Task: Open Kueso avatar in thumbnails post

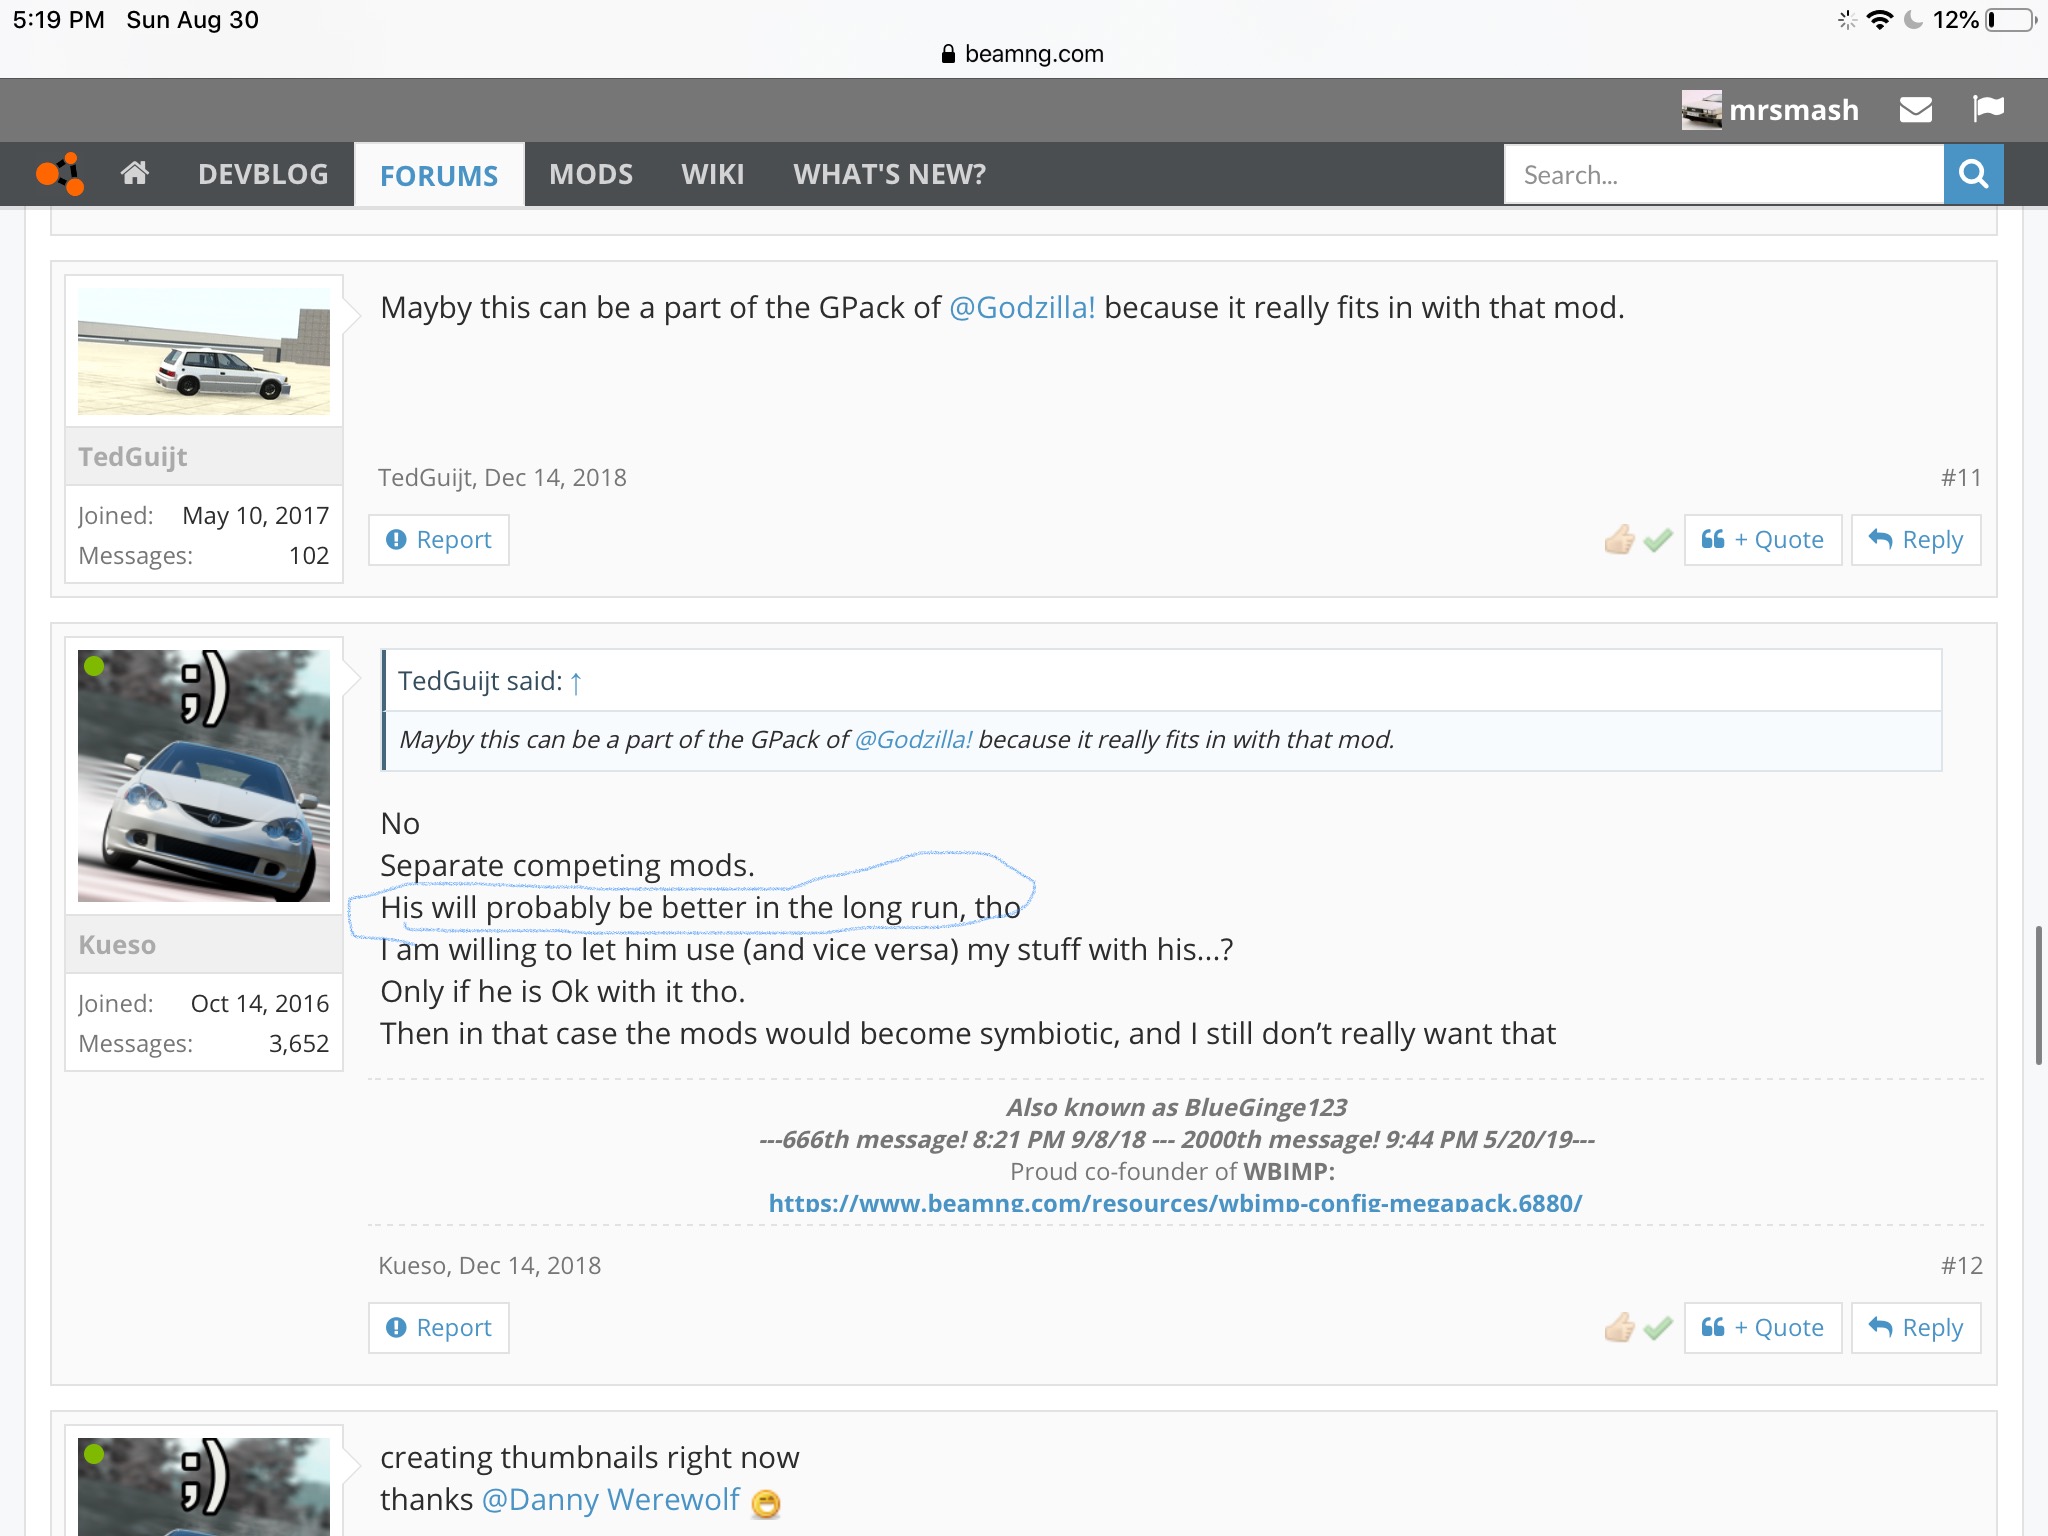Action: point(204,1486)
